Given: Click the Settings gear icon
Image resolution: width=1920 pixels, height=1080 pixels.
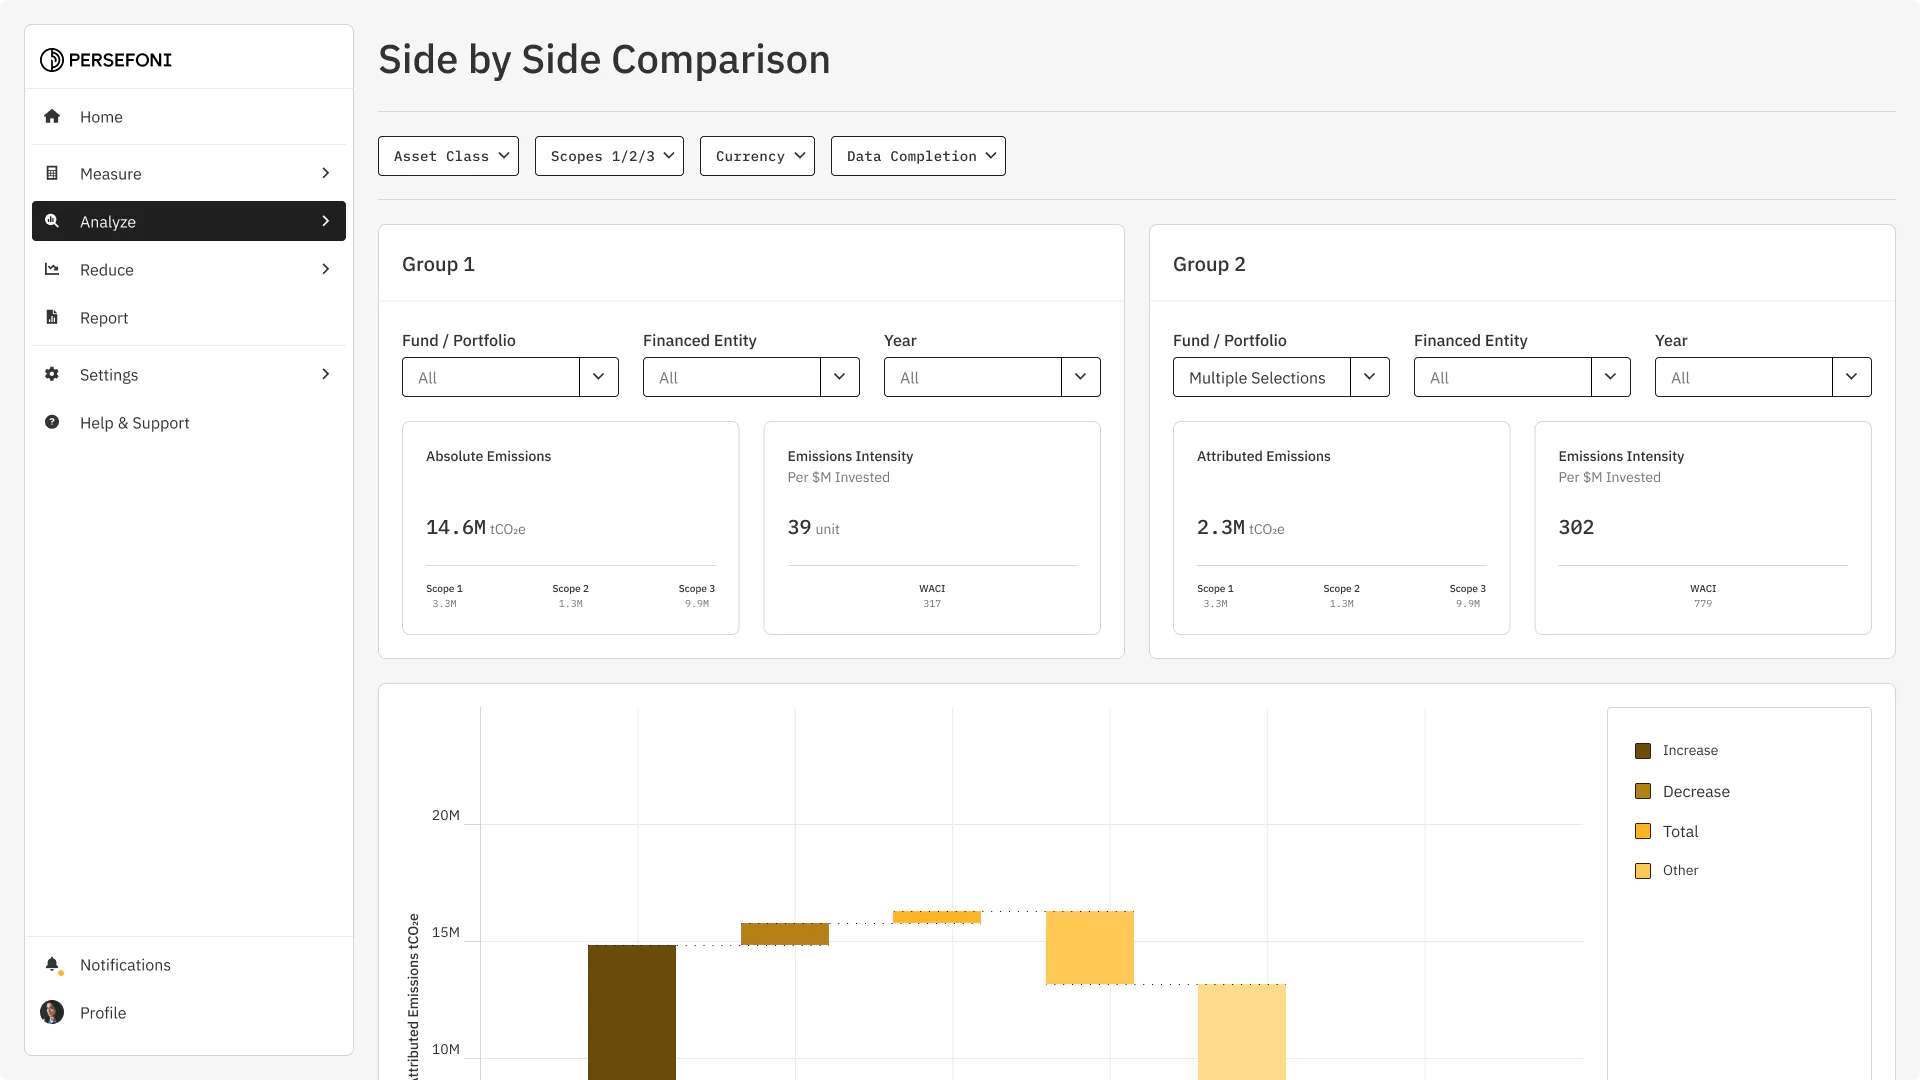Looking at the screenshot, I should click(52, 375).
